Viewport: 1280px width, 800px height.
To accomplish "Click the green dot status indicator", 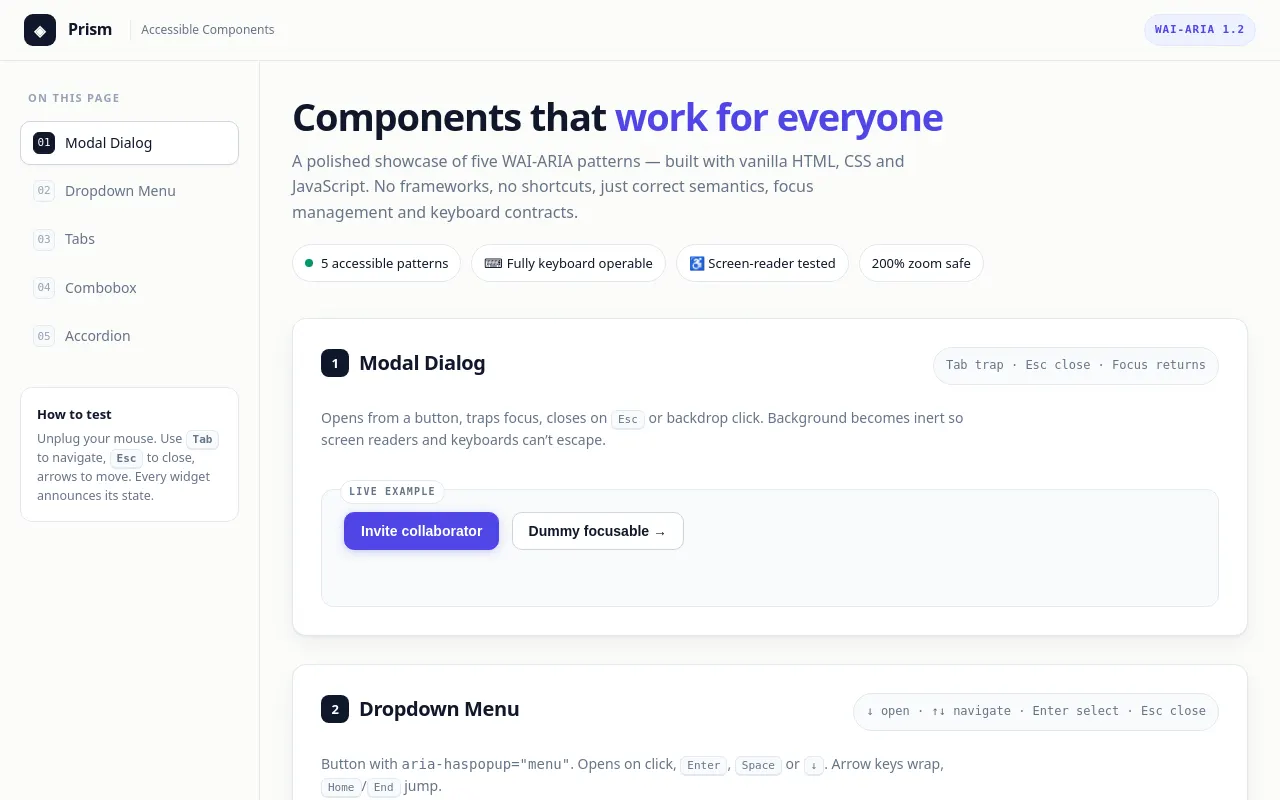I will [309, 263].
